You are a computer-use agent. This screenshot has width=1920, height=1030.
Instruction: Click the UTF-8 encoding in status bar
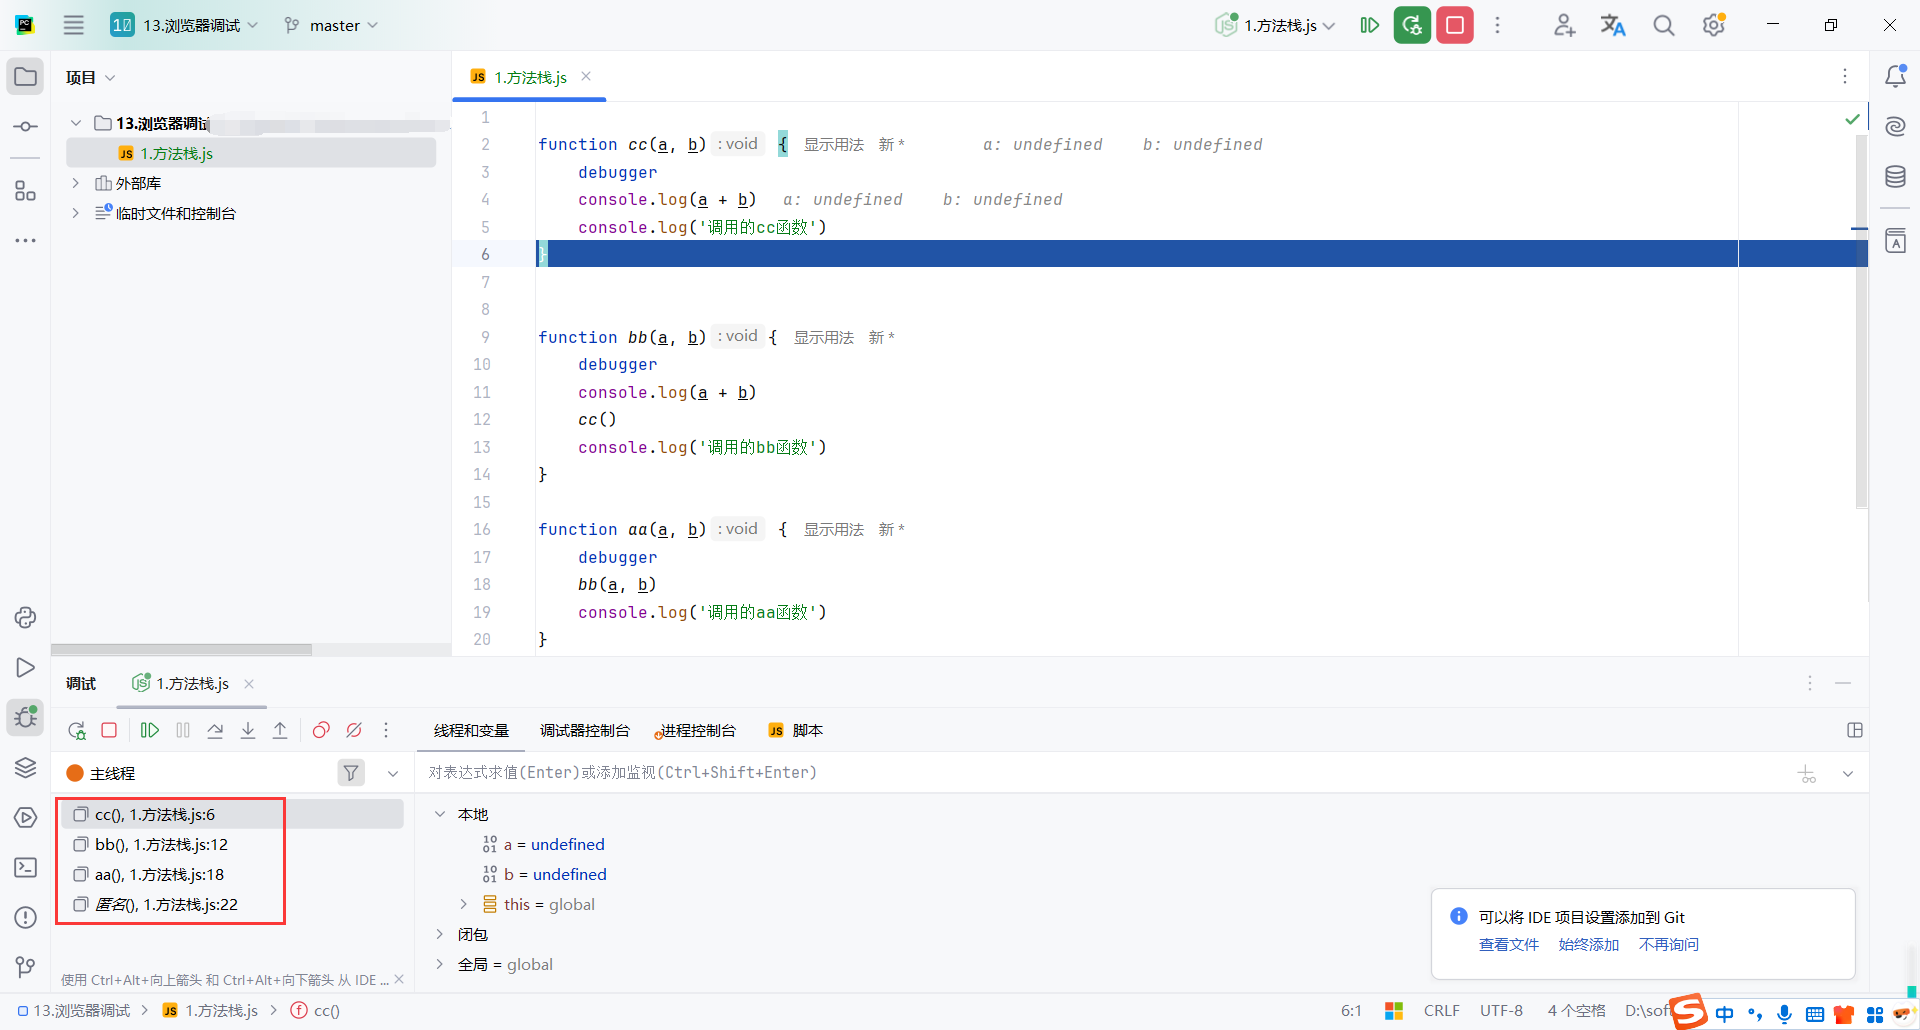1501,1011
